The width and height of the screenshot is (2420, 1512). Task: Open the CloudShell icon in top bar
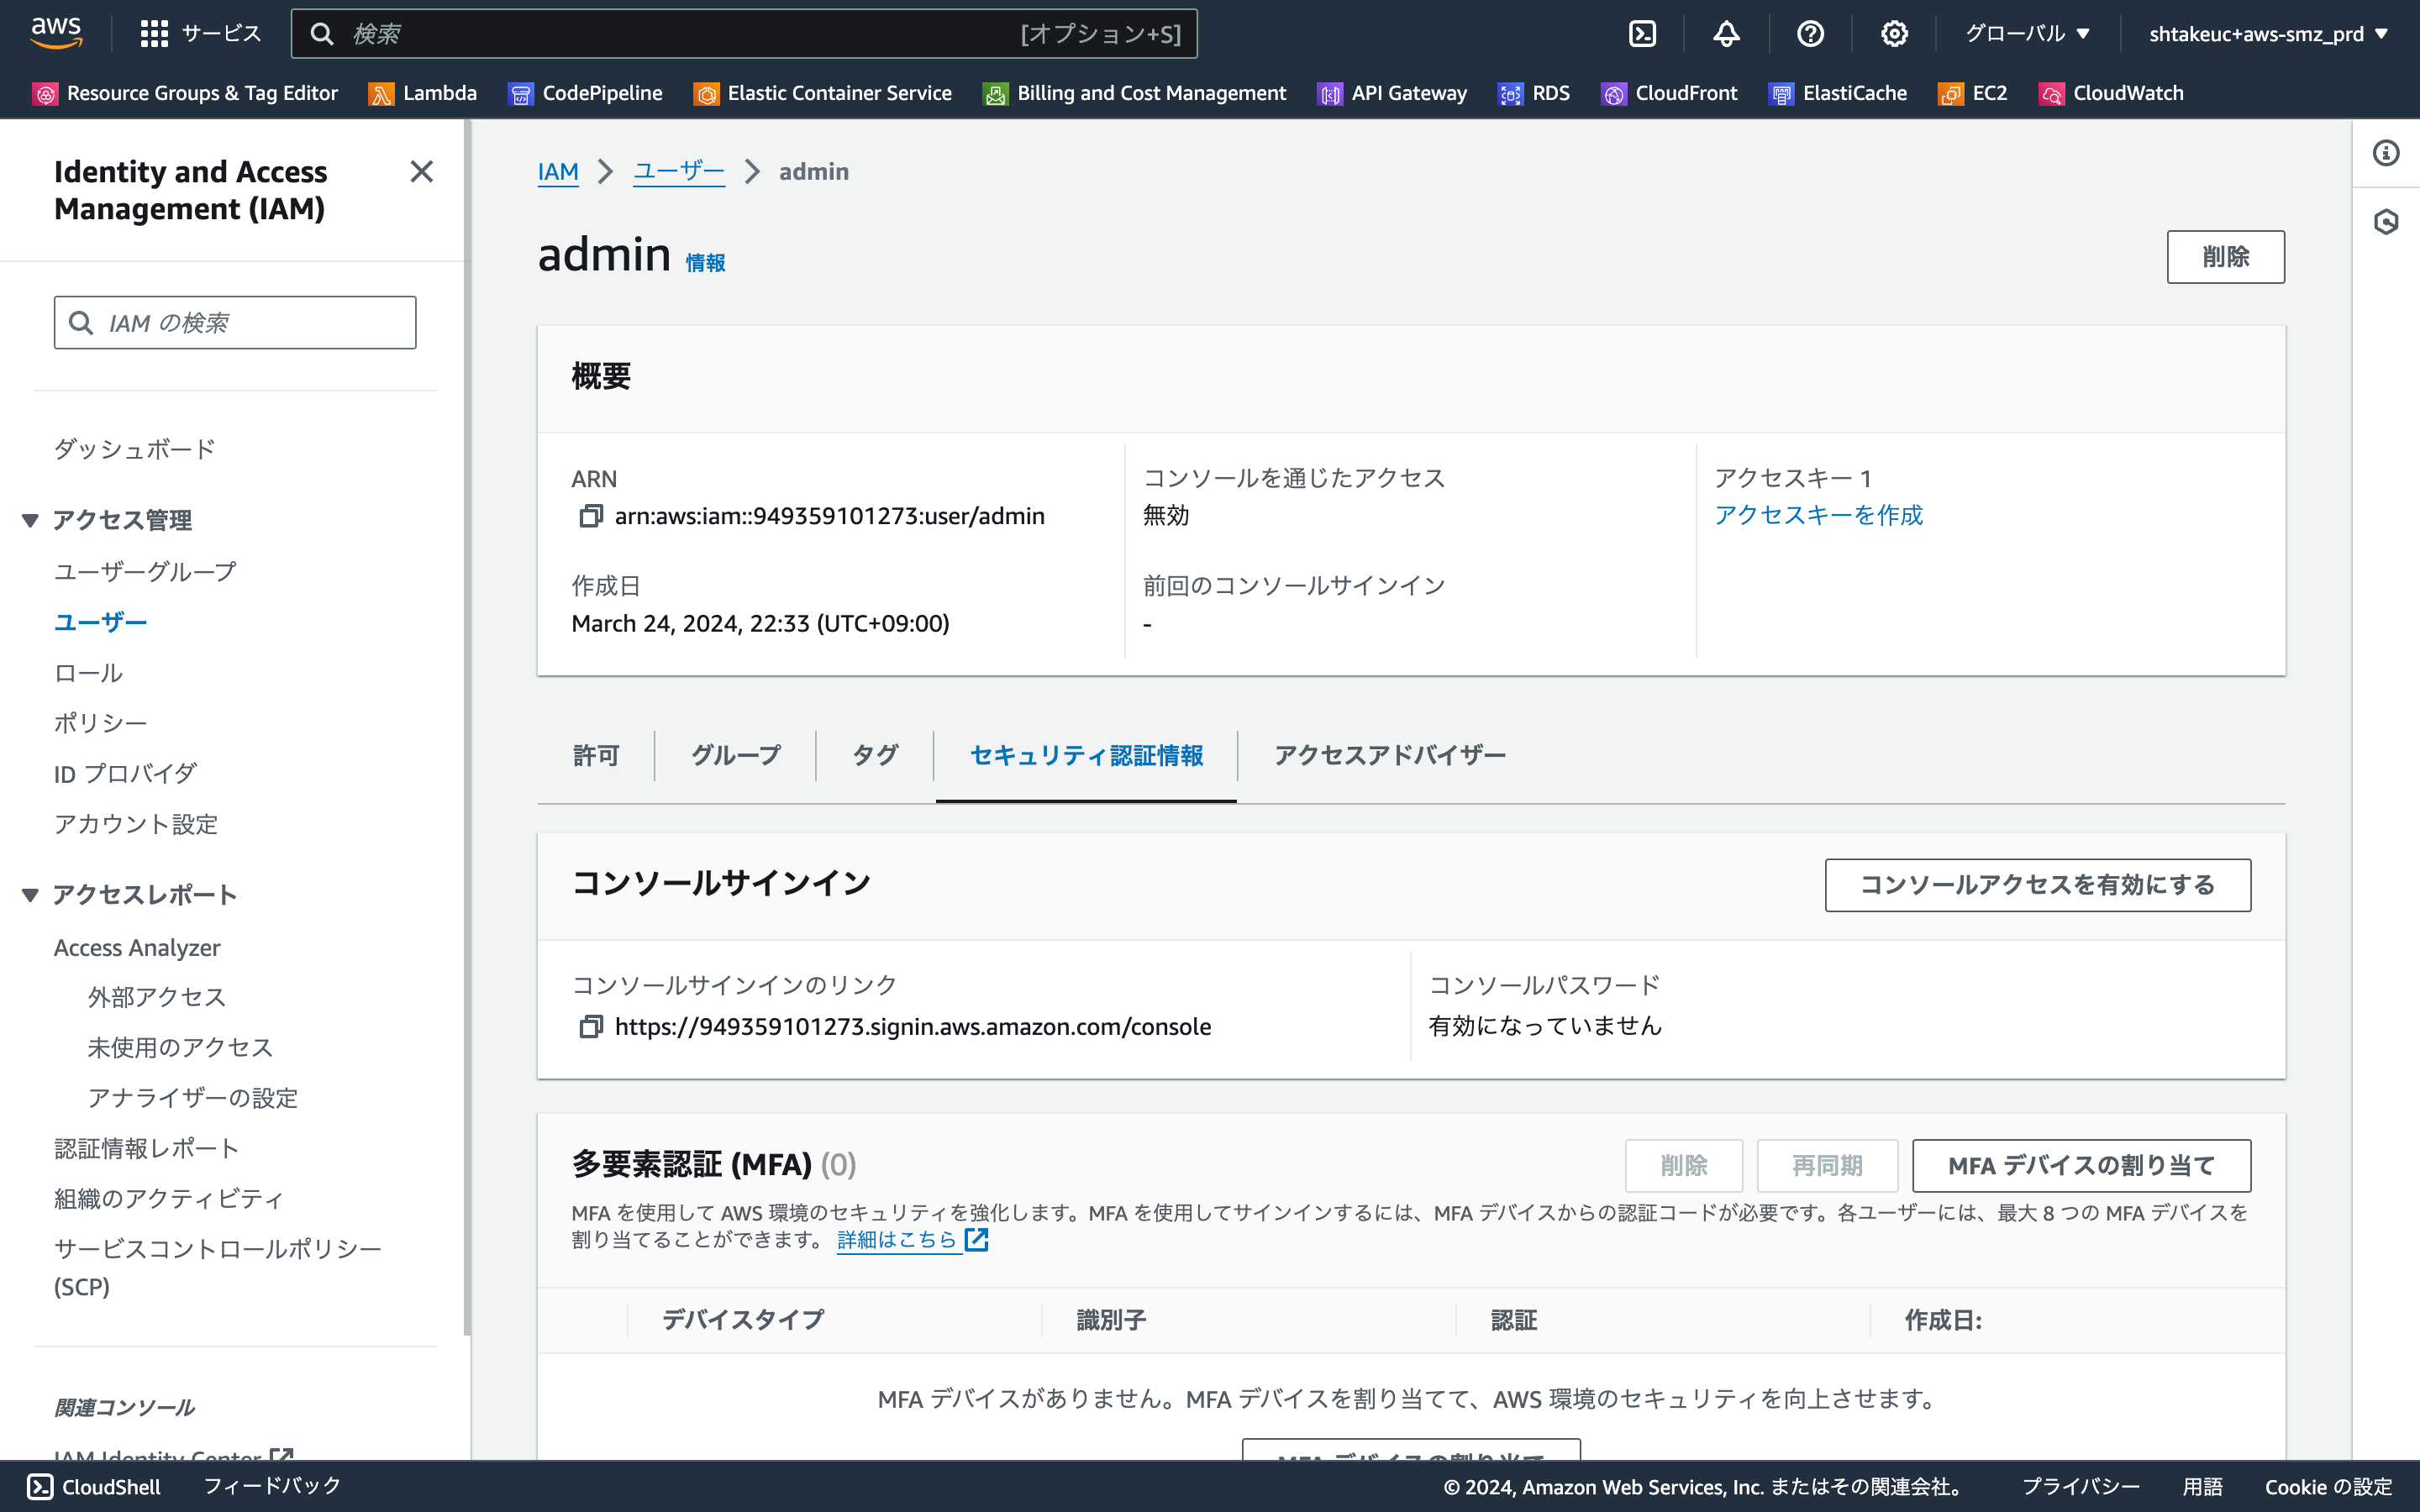(1642, 34)
